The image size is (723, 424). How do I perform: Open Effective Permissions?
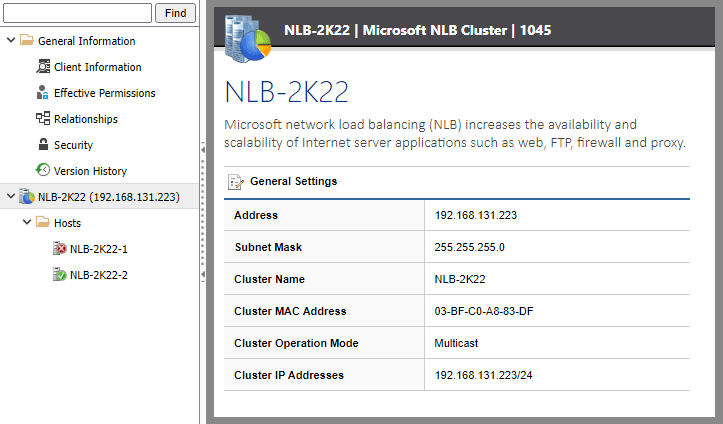point(105,93)
